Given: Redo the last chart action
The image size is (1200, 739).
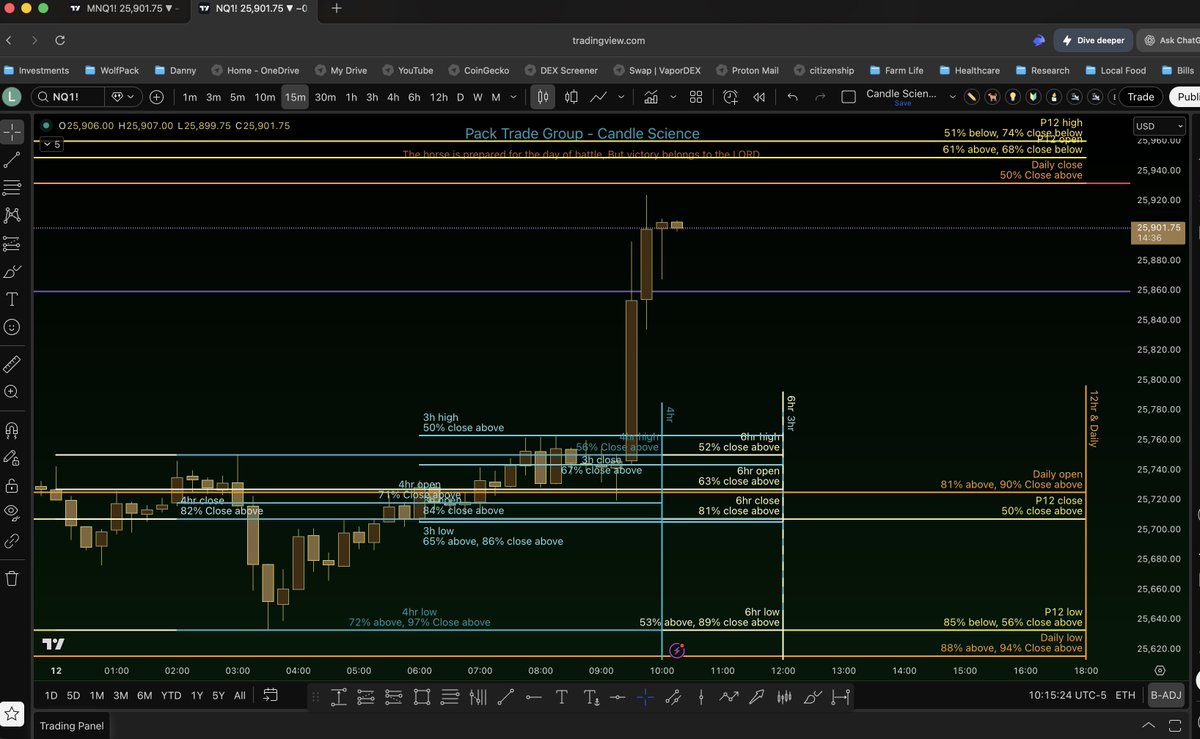Looking at the screenshot, I should tap(821, 97).
